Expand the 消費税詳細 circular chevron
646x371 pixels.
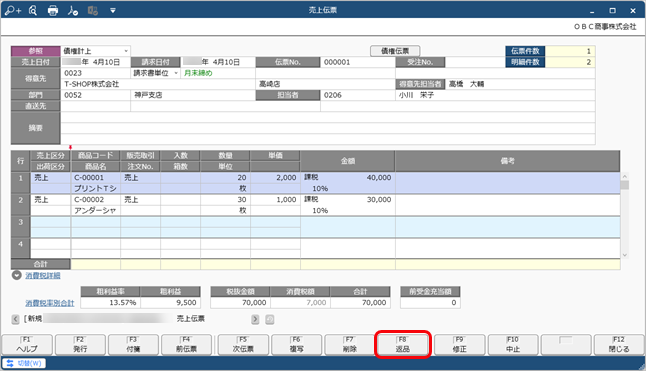16,275
